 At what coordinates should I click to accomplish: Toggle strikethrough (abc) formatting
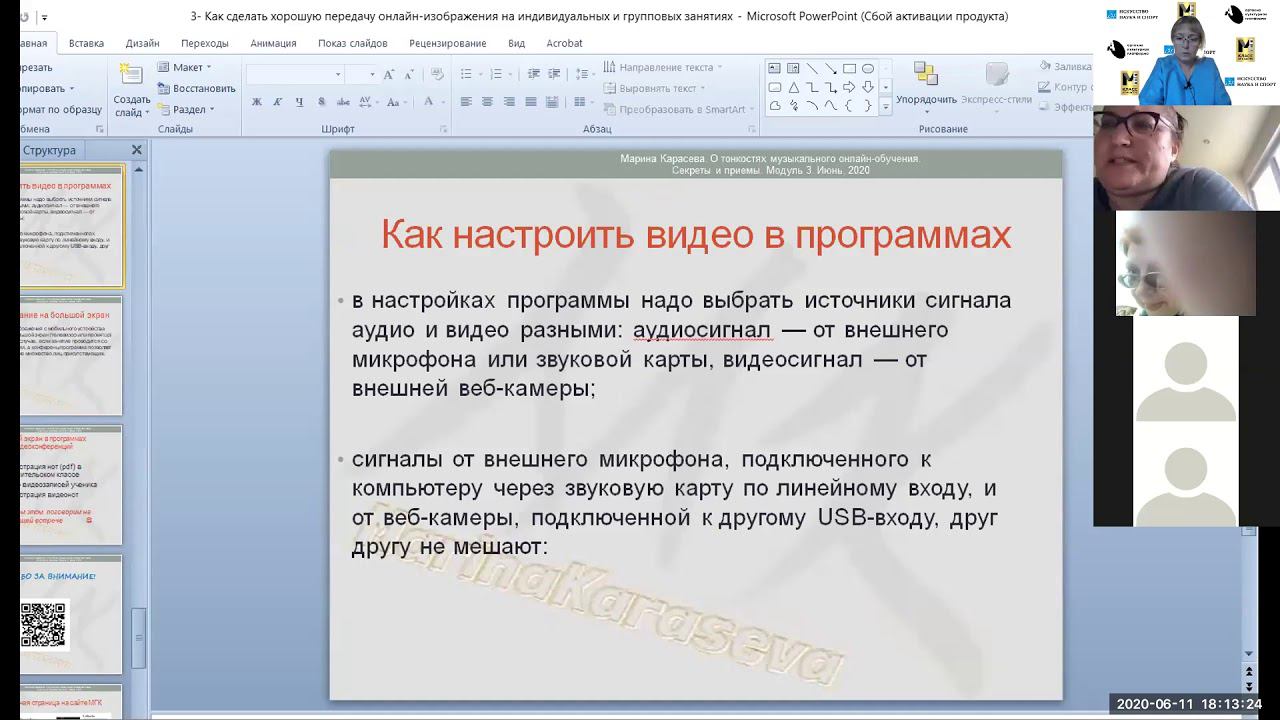(x=343, y=101)
